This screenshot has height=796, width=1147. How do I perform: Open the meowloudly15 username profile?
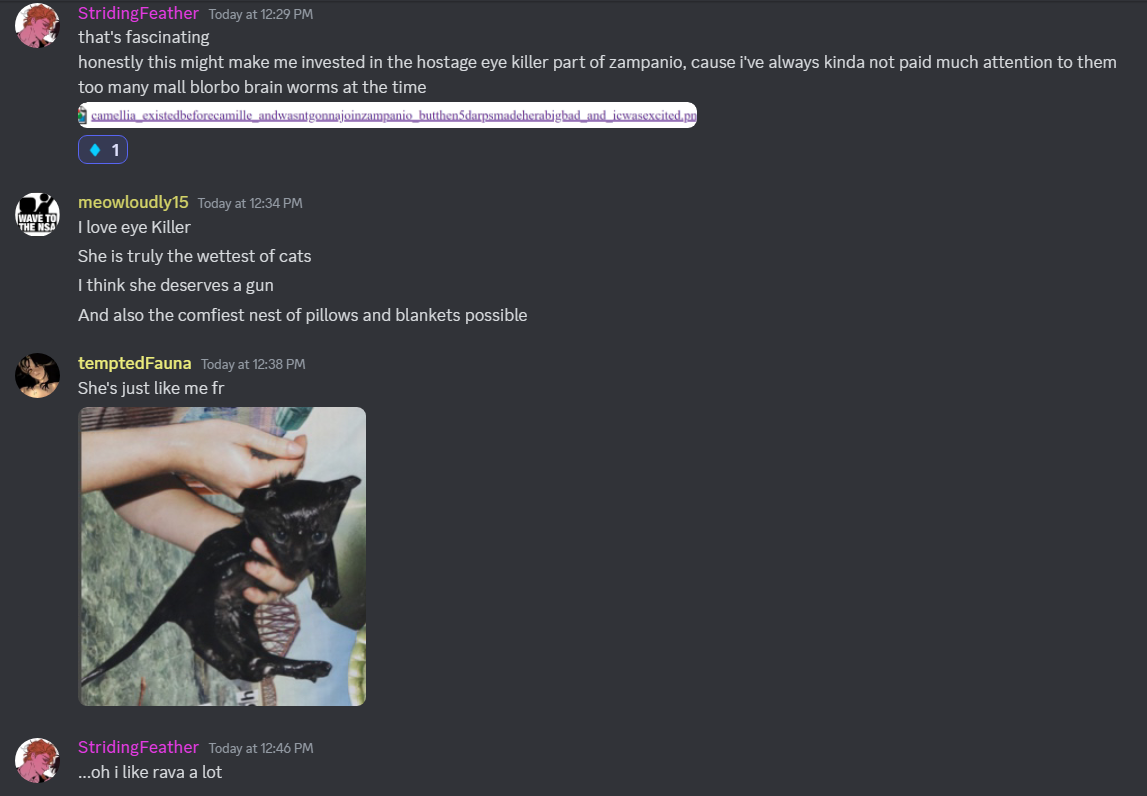[x=133, y=202]
